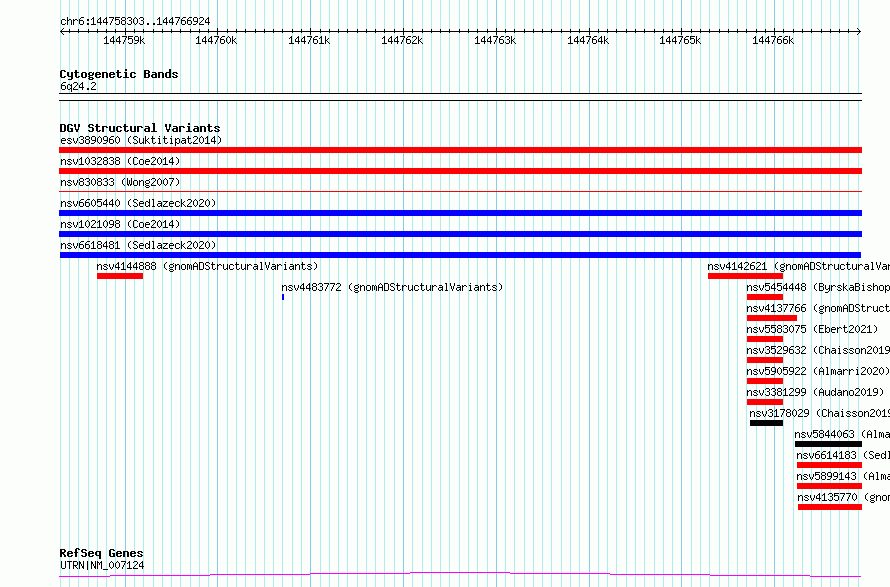
Task: Select the 6q24.2 band label
Action: point(78,86)
